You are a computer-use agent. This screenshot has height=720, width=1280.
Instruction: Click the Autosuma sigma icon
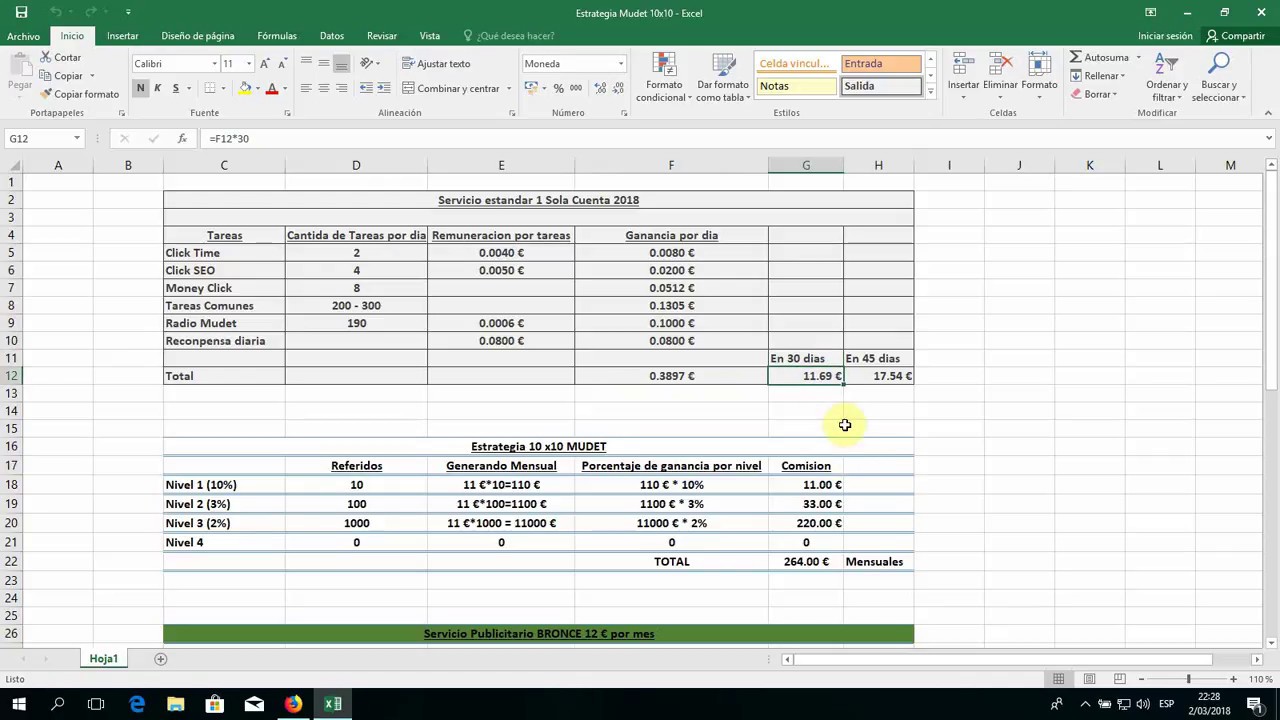(x=1076, y=58)
